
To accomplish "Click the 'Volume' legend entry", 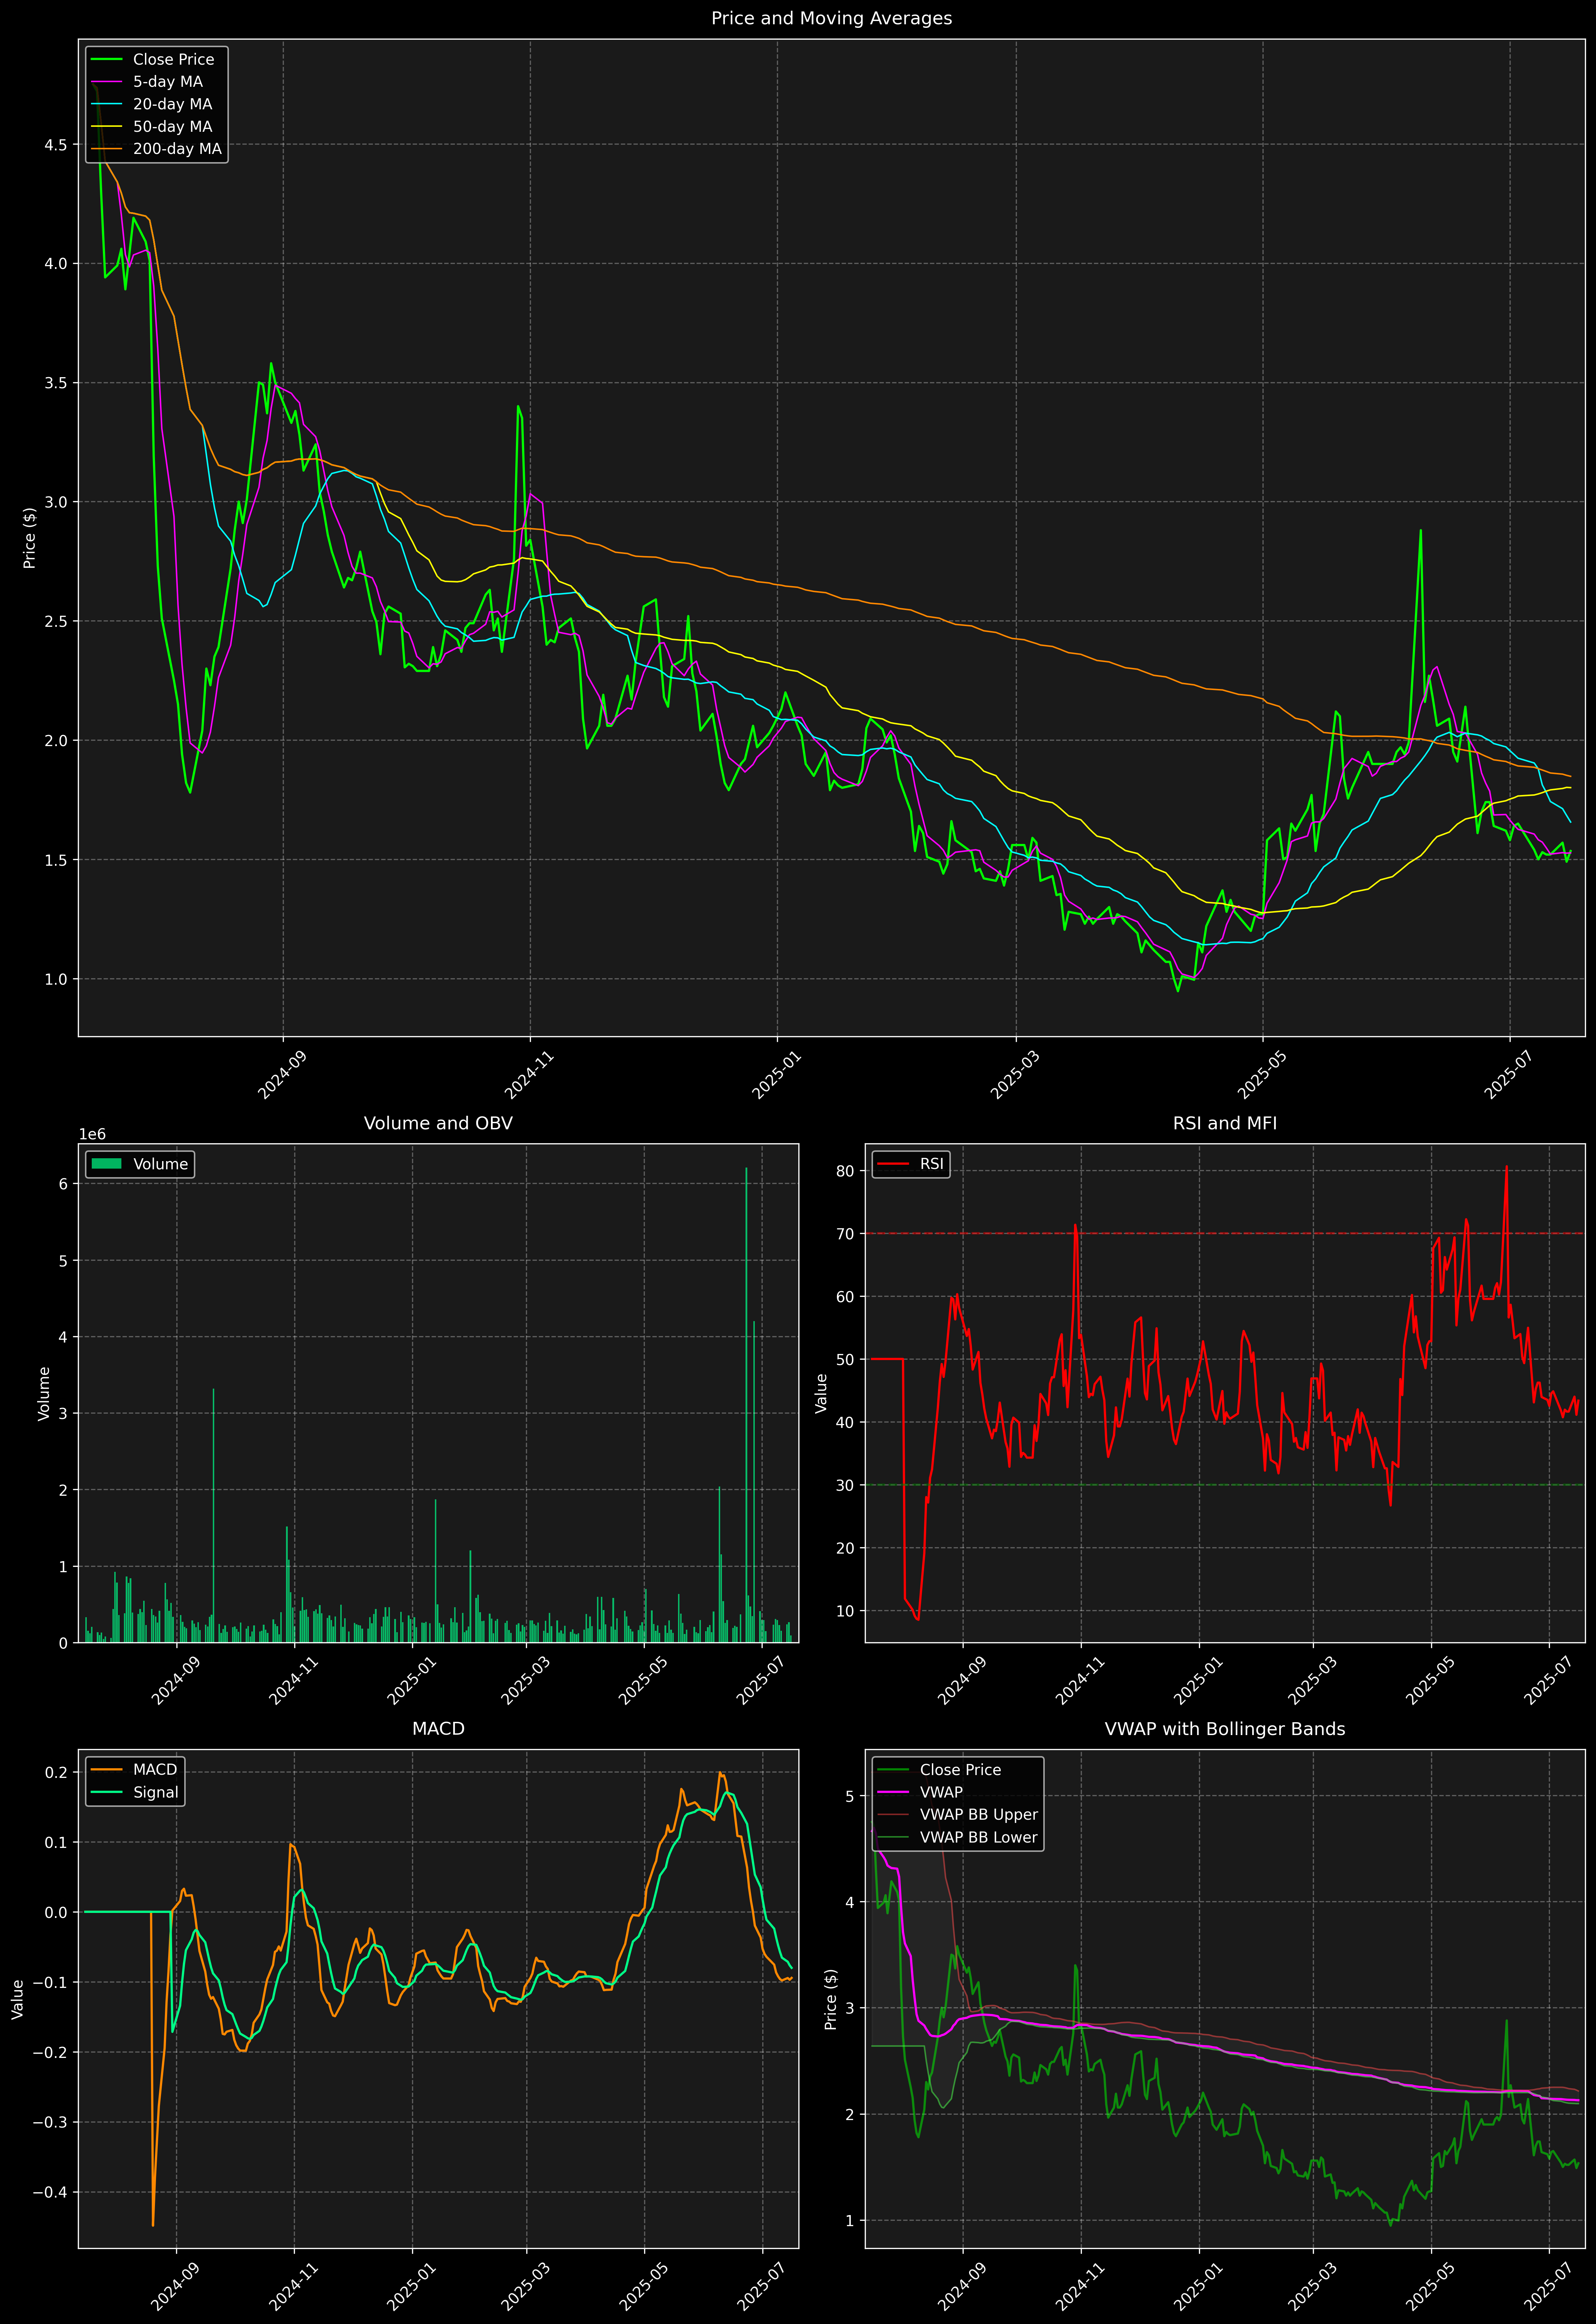I will 160,1164.
